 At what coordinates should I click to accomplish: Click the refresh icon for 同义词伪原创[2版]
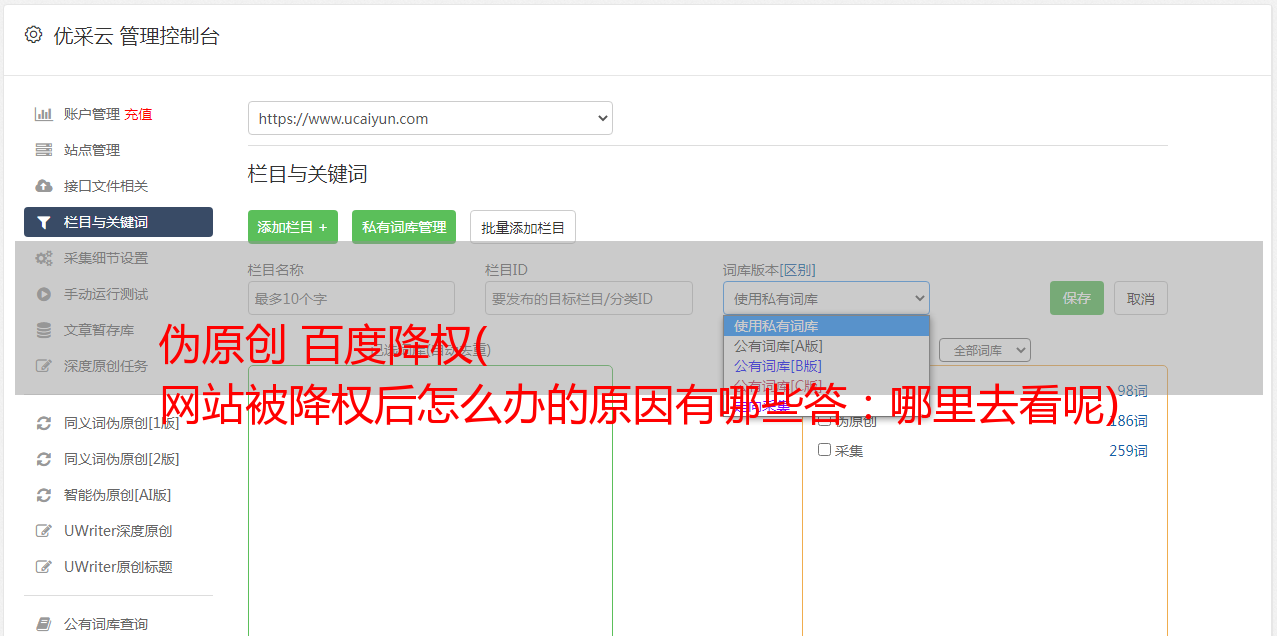(44, 459)
